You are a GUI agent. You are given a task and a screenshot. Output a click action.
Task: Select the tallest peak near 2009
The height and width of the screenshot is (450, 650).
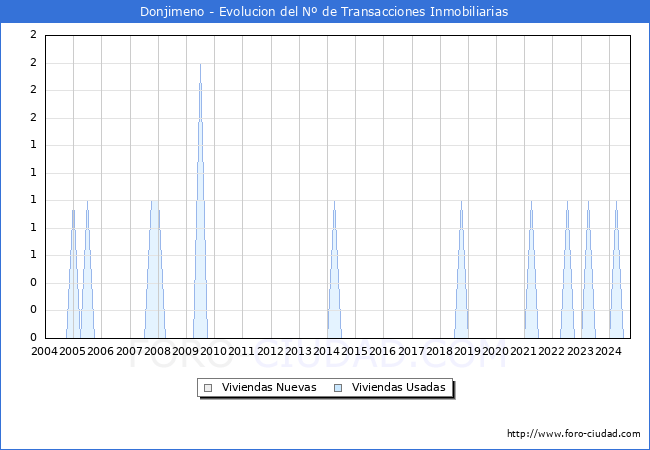tap(200, 66)
